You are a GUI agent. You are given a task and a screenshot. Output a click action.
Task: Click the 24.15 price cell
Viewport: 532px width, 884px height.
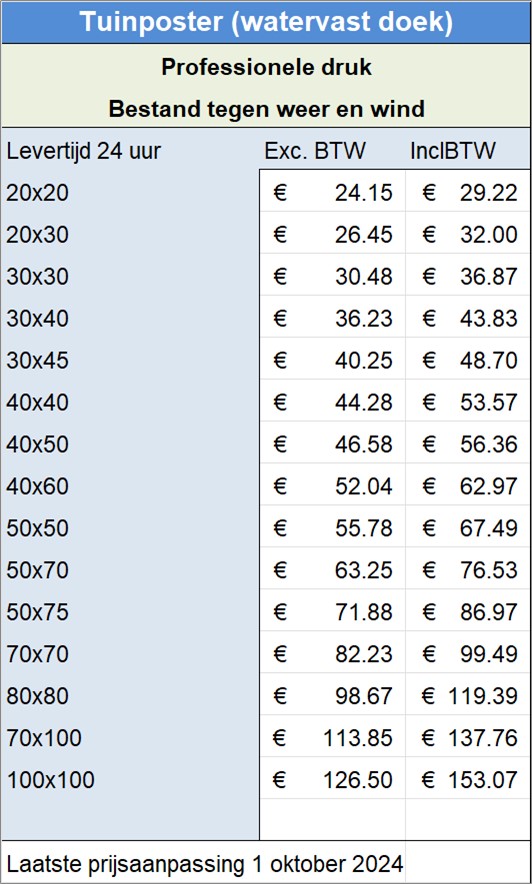[332, 193]
